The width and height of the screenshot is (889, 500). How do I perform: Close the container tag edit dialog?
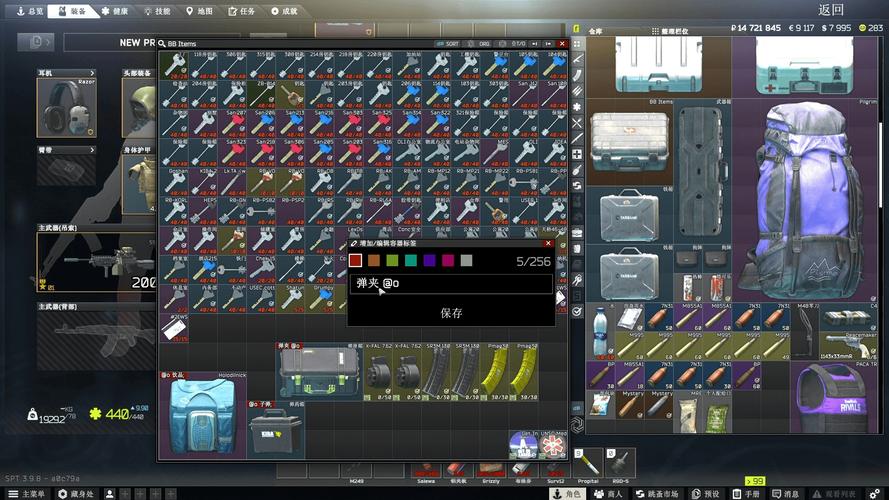(x=548, y=243)
